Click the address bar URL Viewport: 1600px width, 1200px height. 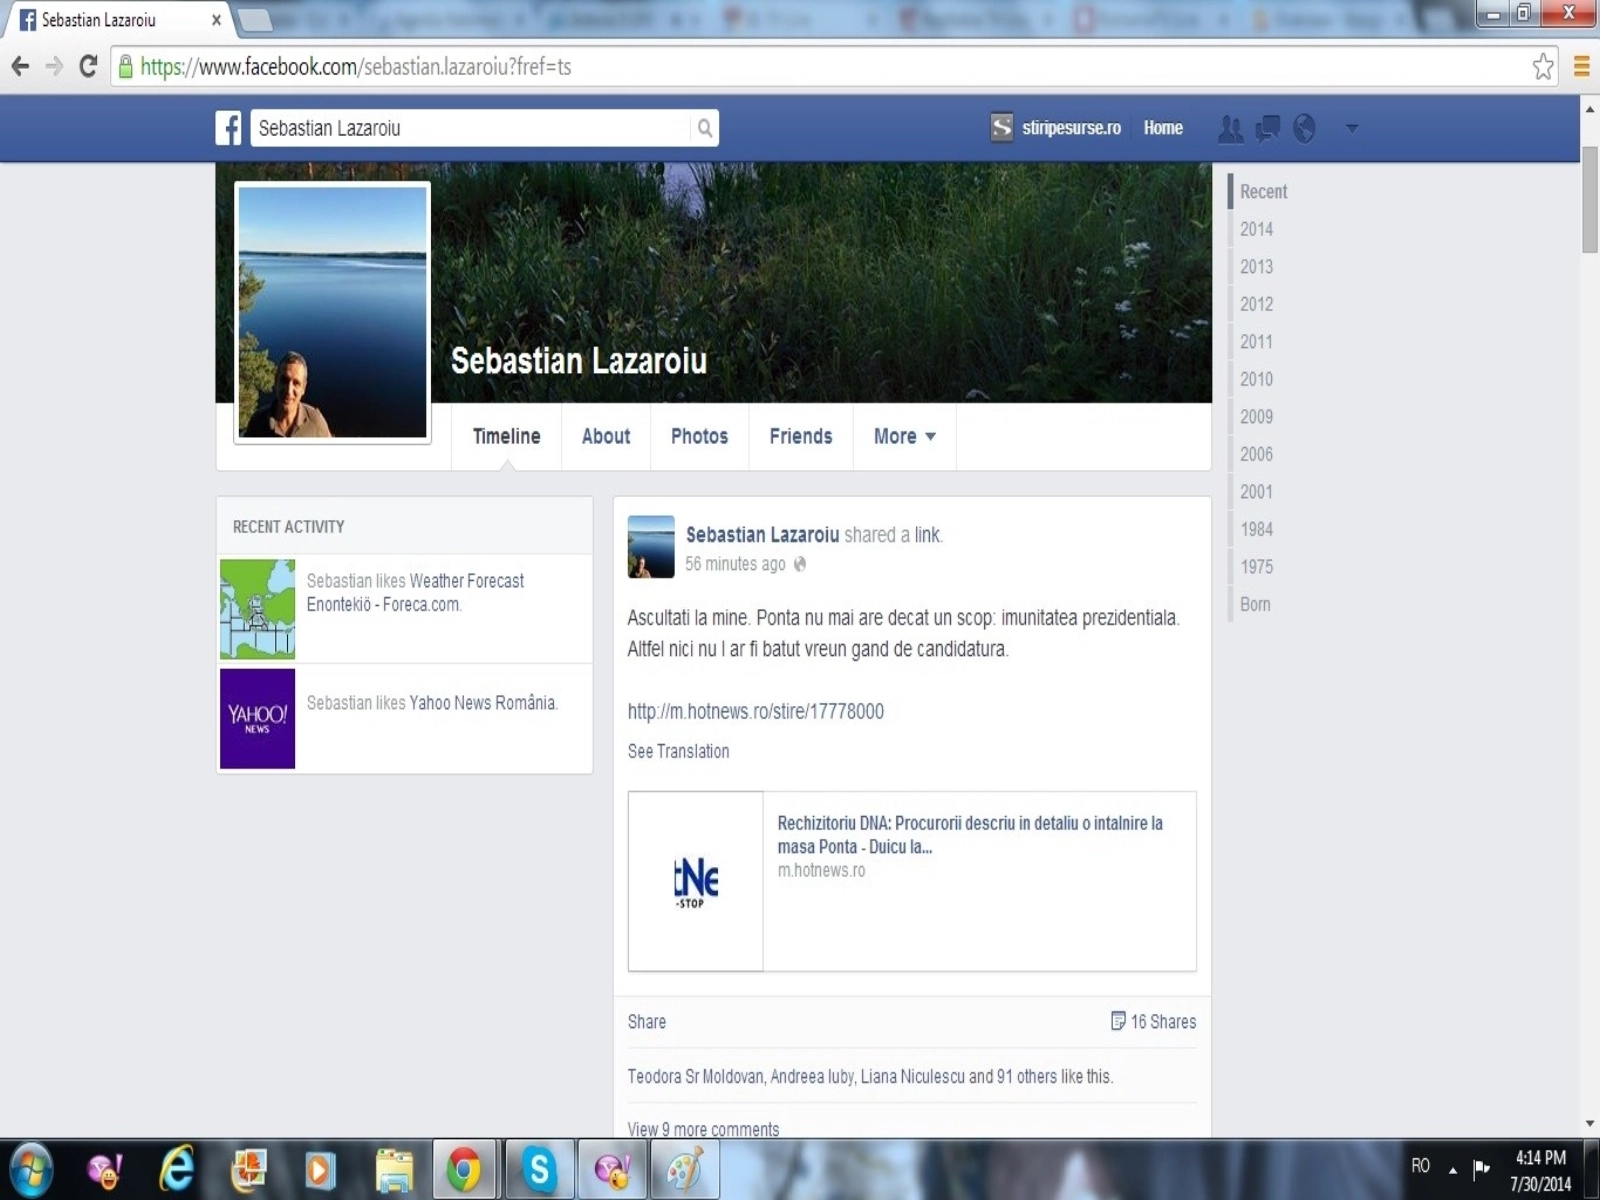tap(356, 67)
